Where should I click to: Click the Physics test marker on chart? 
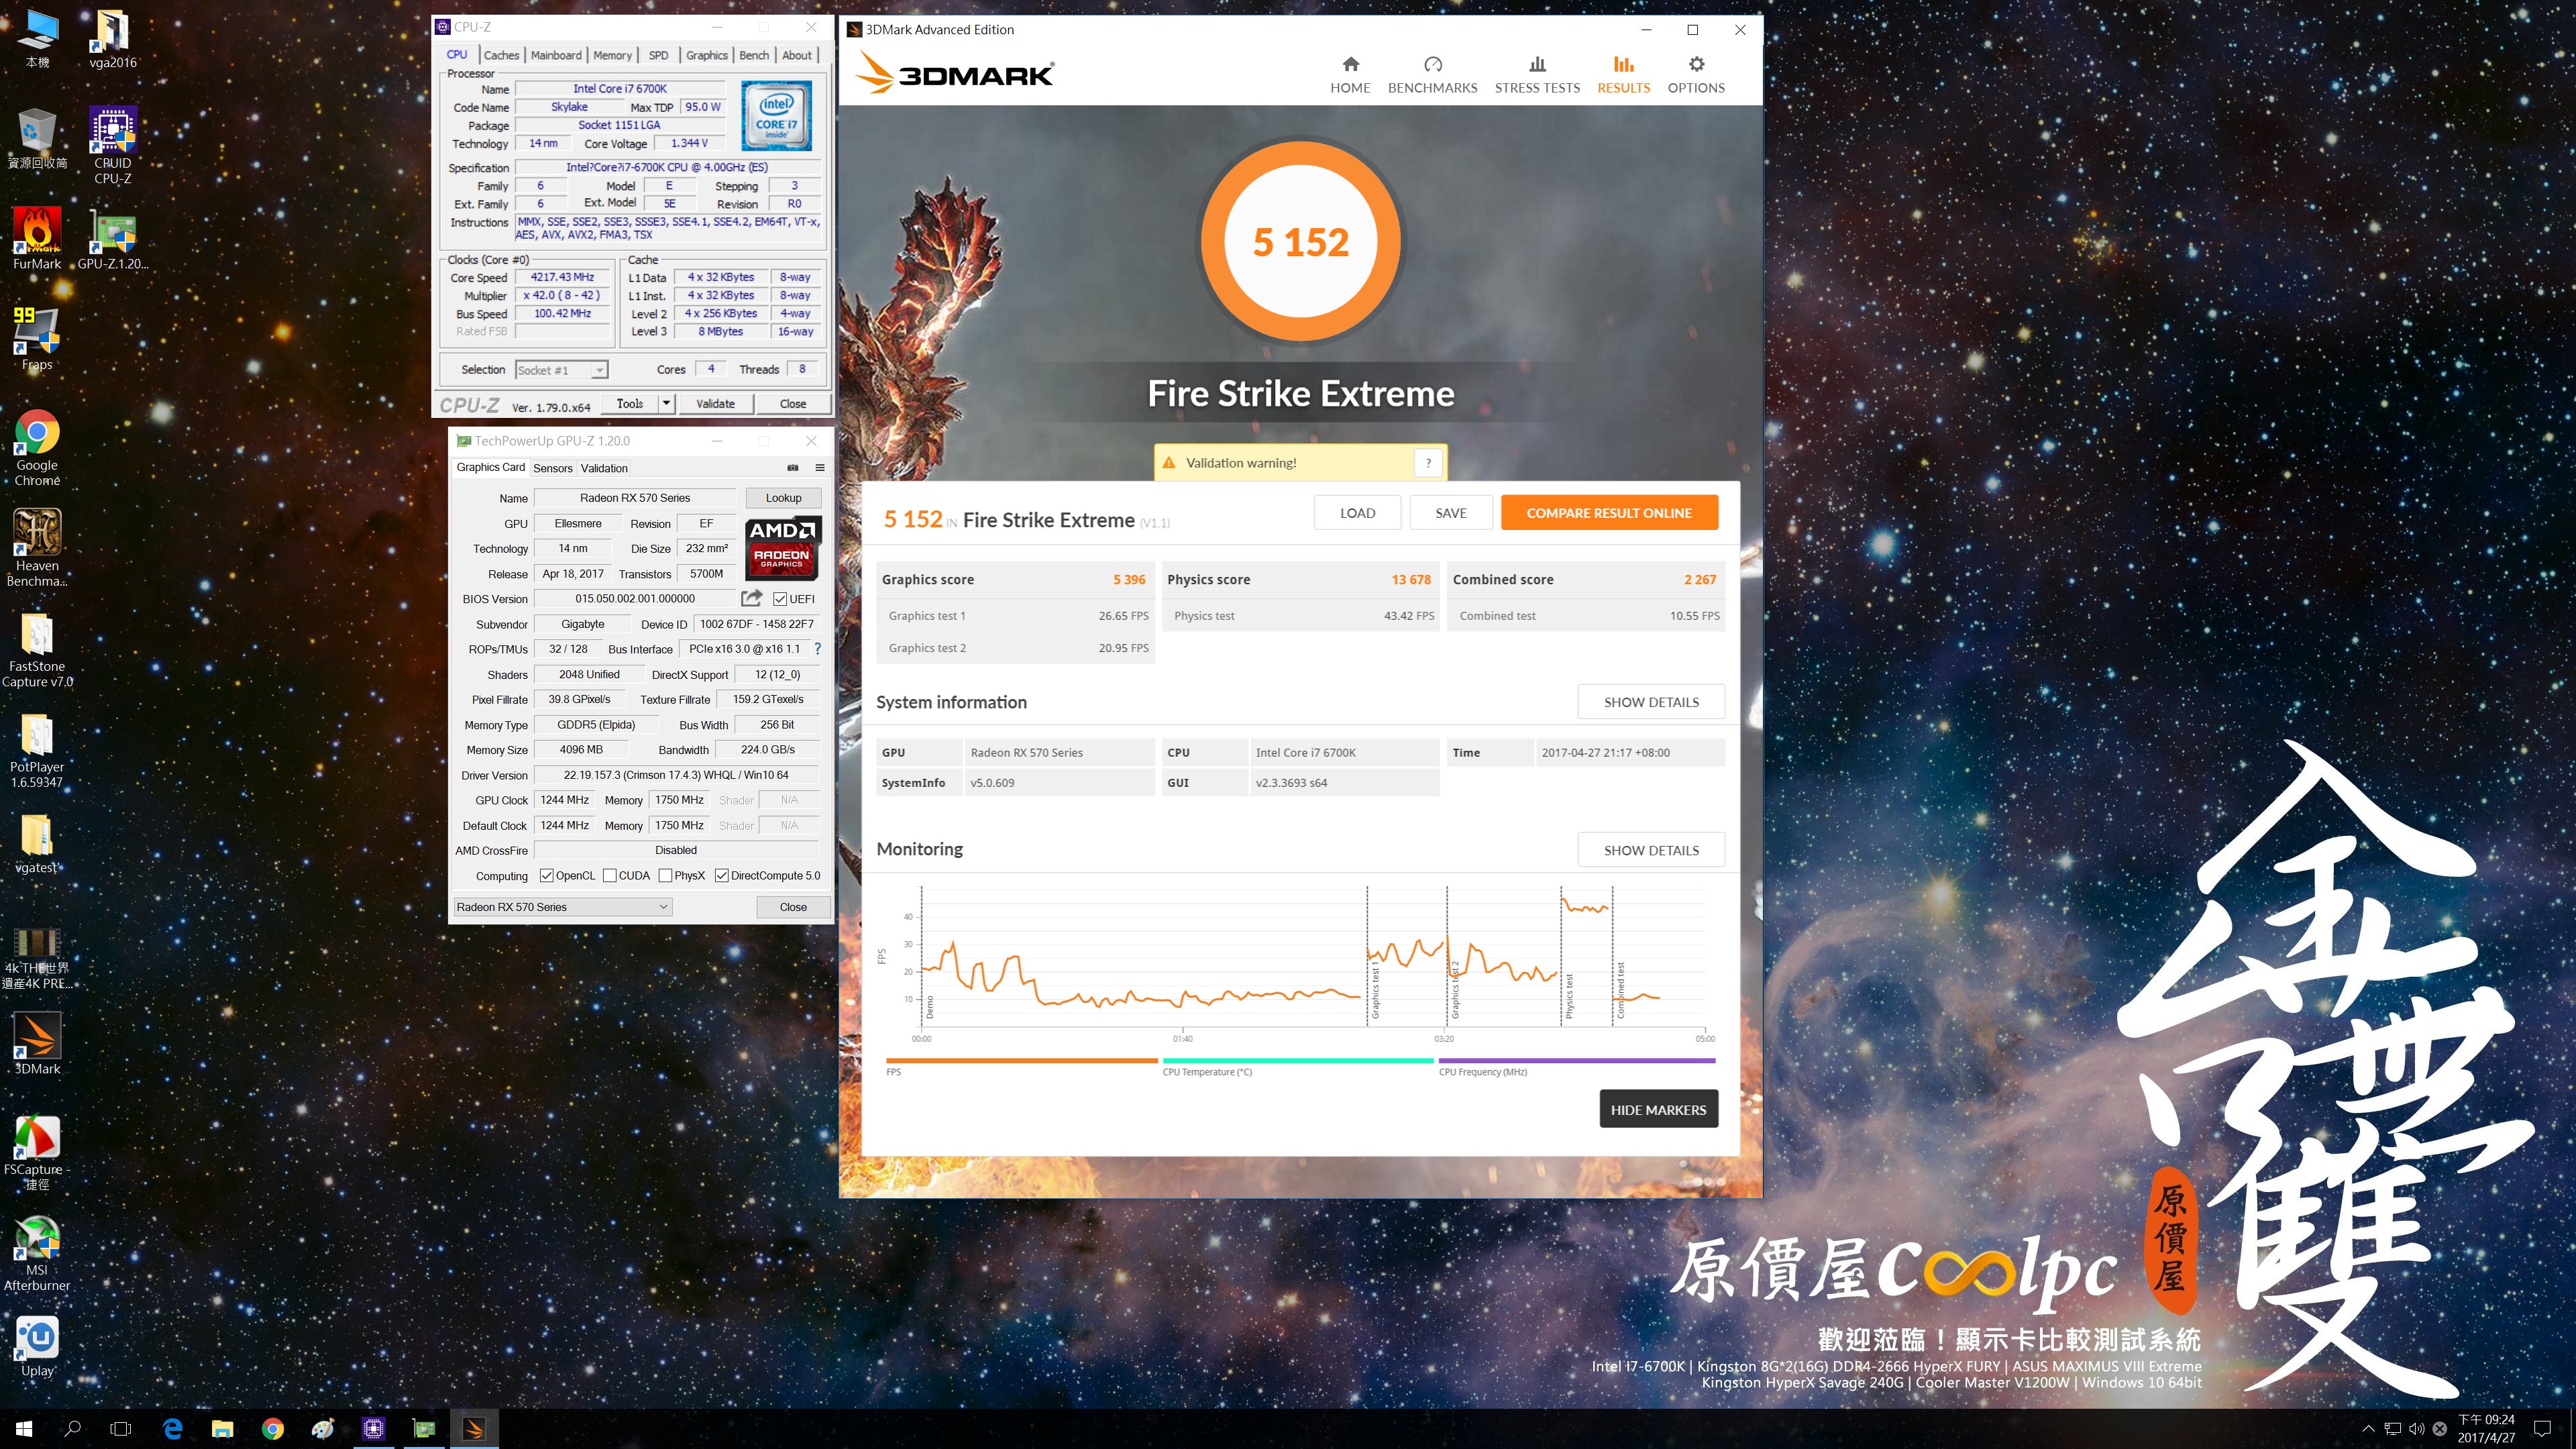coord(1569,997)
